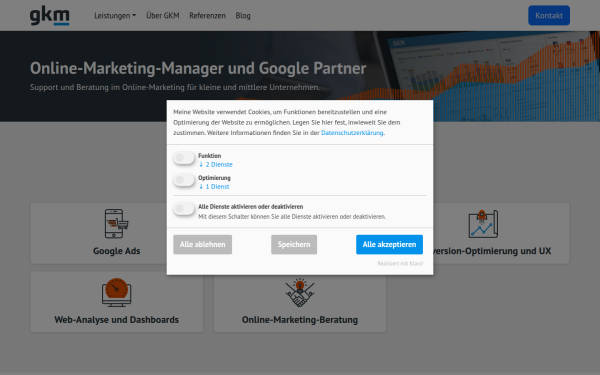Open the Blog menu item
This screenshot has height=375, width=600.
243,16
